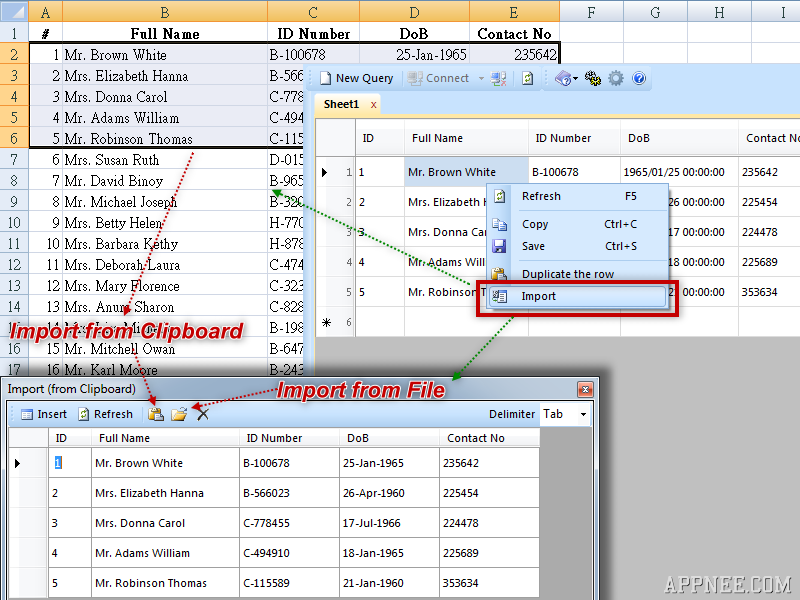The width and height of the screenshot is (800, 600).
Task: Click DoB column header in Import dialog
Action: click(389, 438)
